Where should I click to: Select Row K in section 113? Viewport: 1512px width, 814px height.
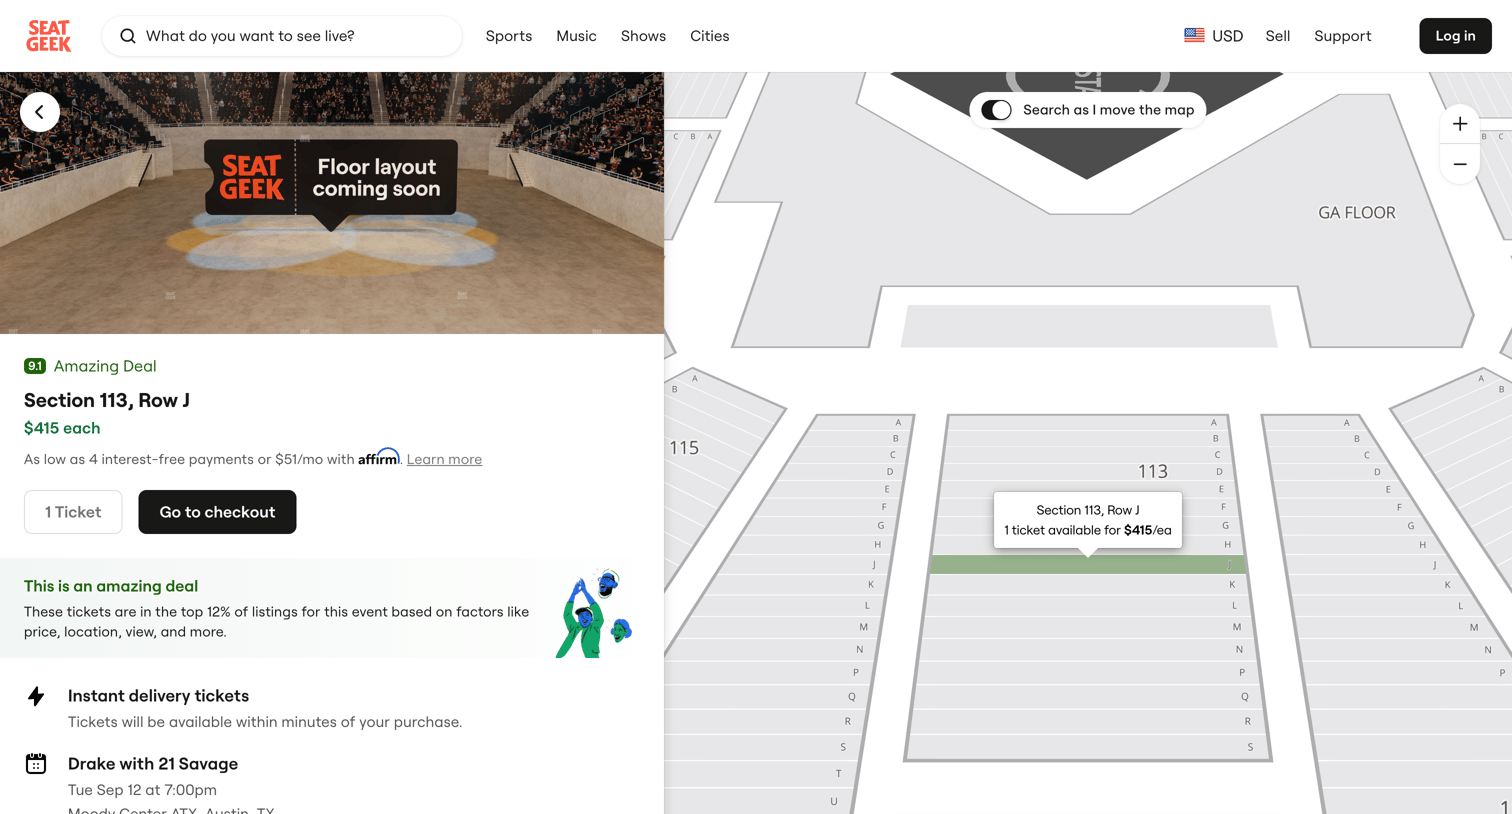pos(1086,584)
